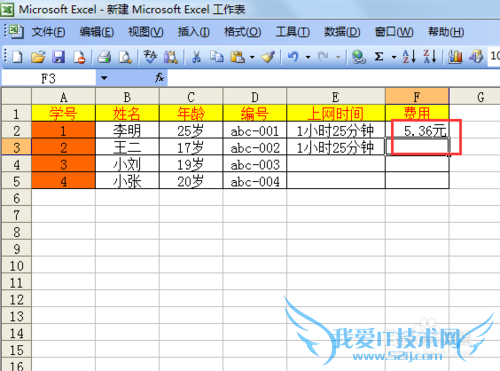Open the 视图(V) menu
Screen dimensions: 500x371
[x=146, y=32]
